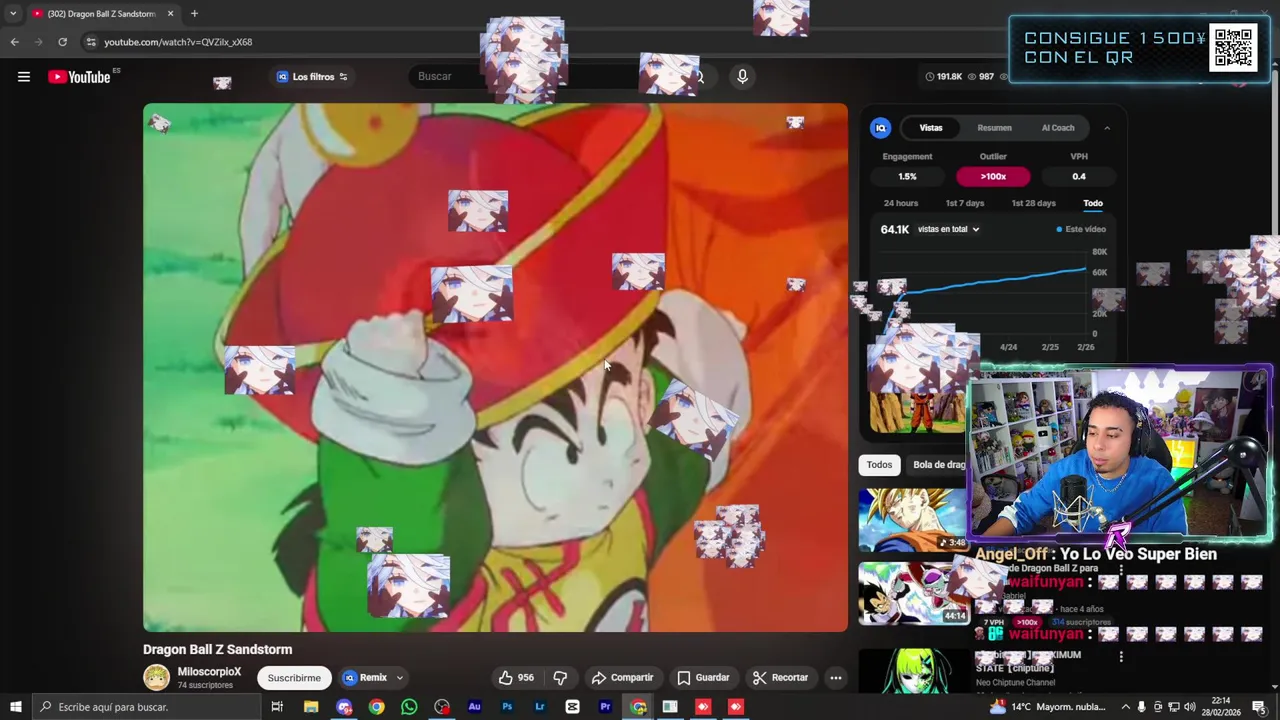Image resolution: width=1280 pixels, height=720 pixels.
Task: Open the 44:14 recommended video thumbnail
Action: pos(914,593)
